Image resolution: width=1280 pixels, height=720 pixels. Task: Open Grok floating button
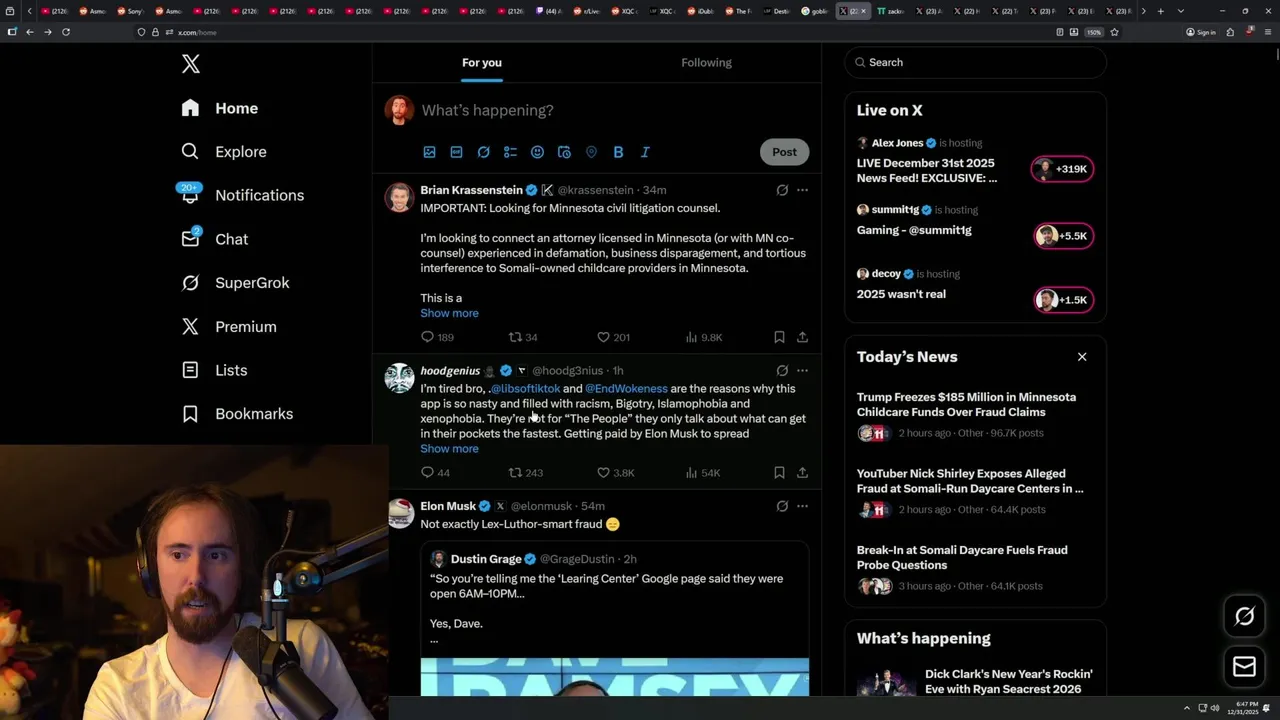tap(1244, 617)
